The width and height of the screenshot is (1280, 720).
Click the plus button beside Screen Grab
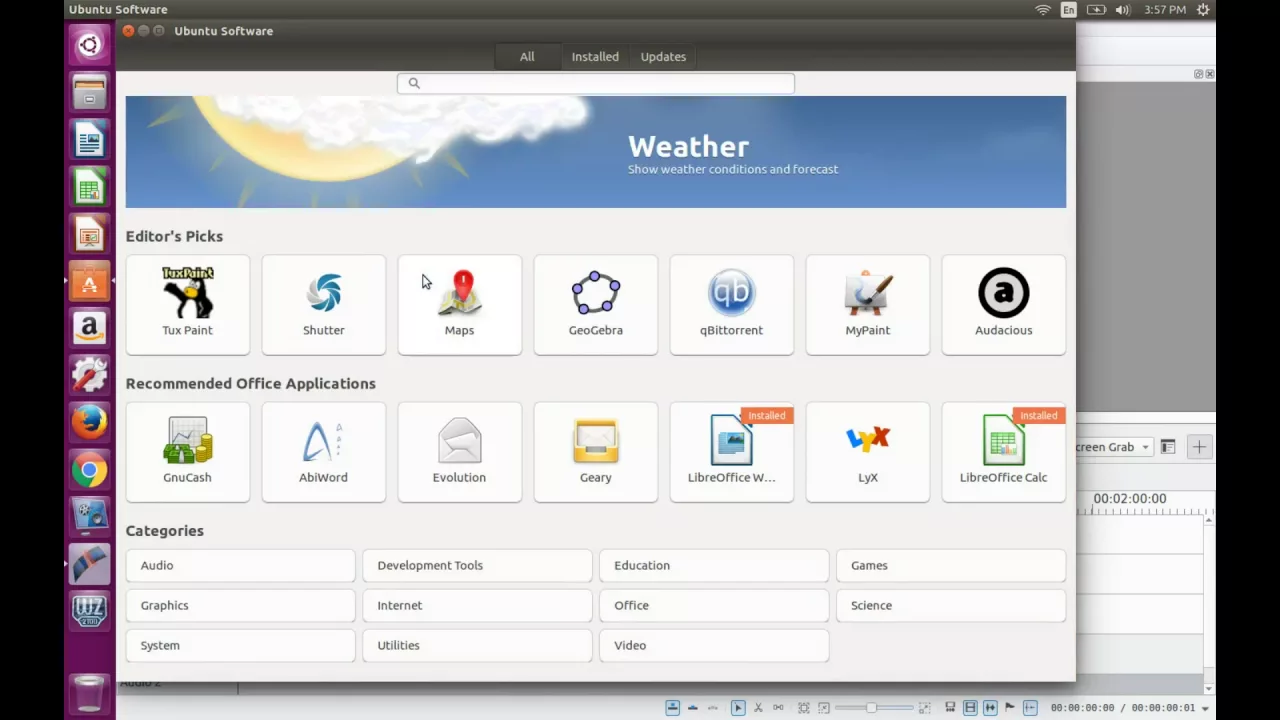pos(1199,447)
